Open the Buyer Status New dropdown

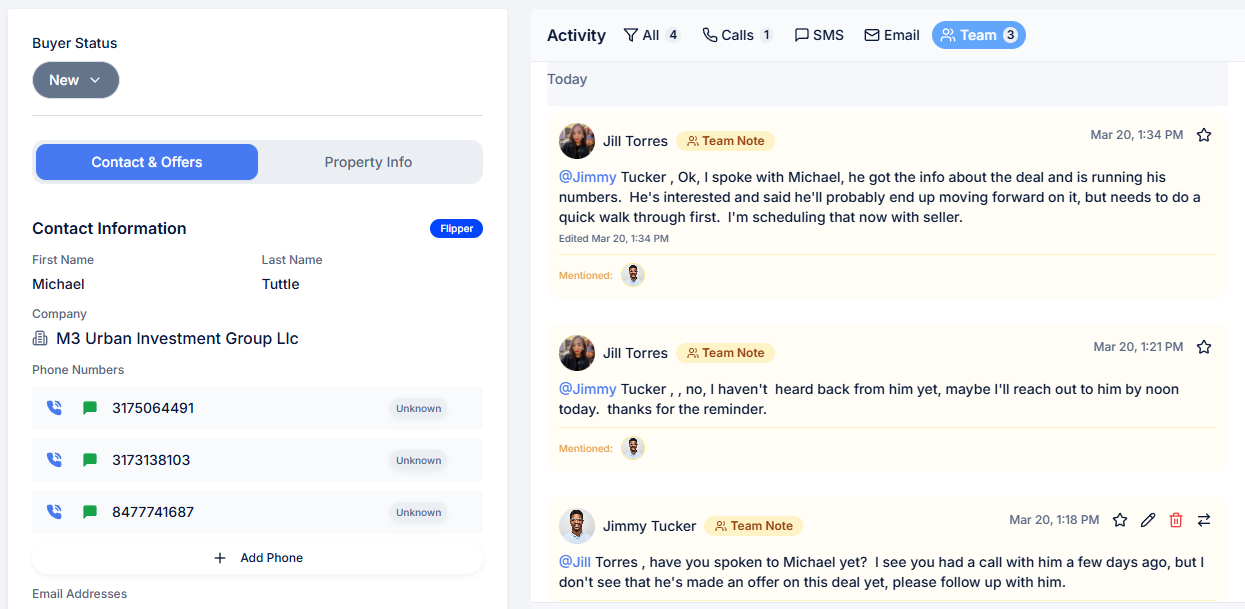pyautogui.click(x=76, y=80)
